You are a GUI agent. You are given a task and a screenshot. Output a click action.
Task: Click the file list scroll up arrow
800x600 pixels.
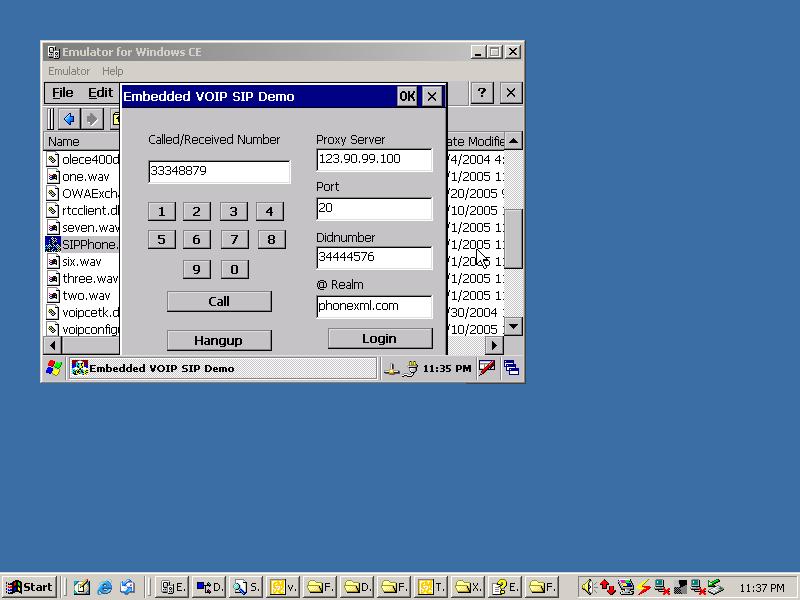513,141
